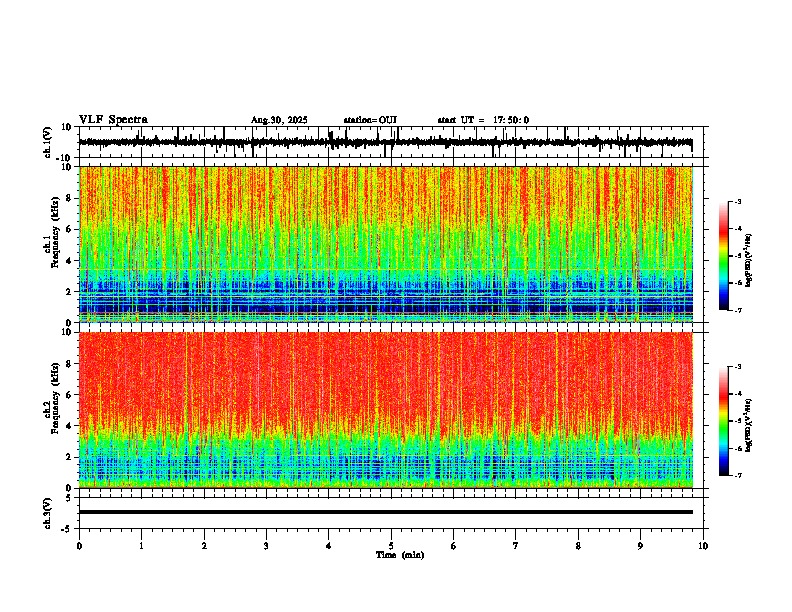
Task: Click time axis tick label "1"
Action: click(x=141, y=546)
